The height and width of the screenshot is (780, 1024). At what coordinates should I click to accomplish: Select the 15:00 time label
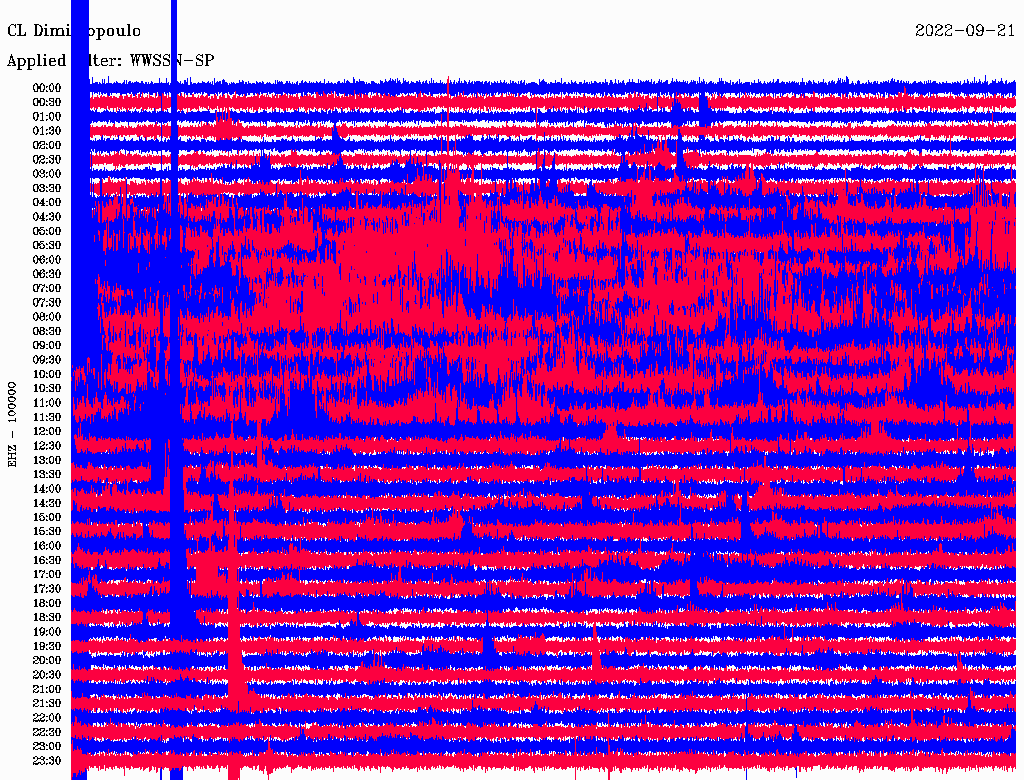(47, 517)
